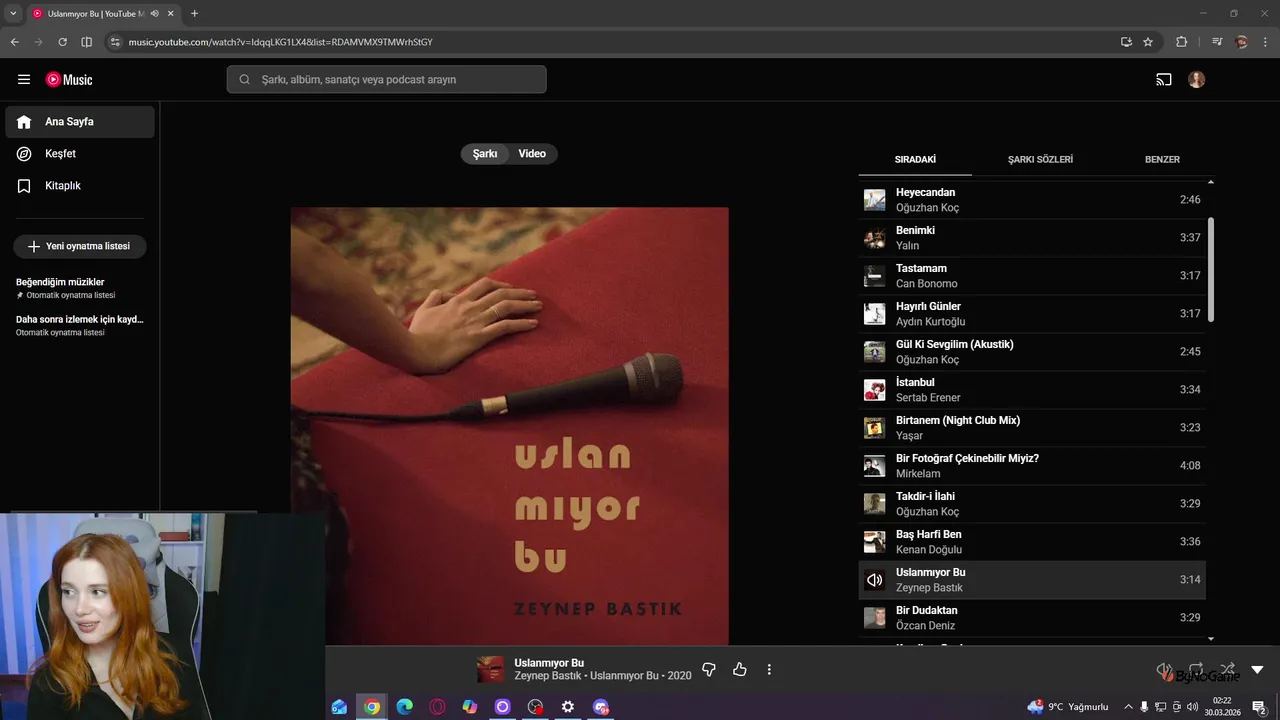
Task: Click the large Uslanmıyor Bu album cover
Action: pyautogui.click(x=510, y=426)
